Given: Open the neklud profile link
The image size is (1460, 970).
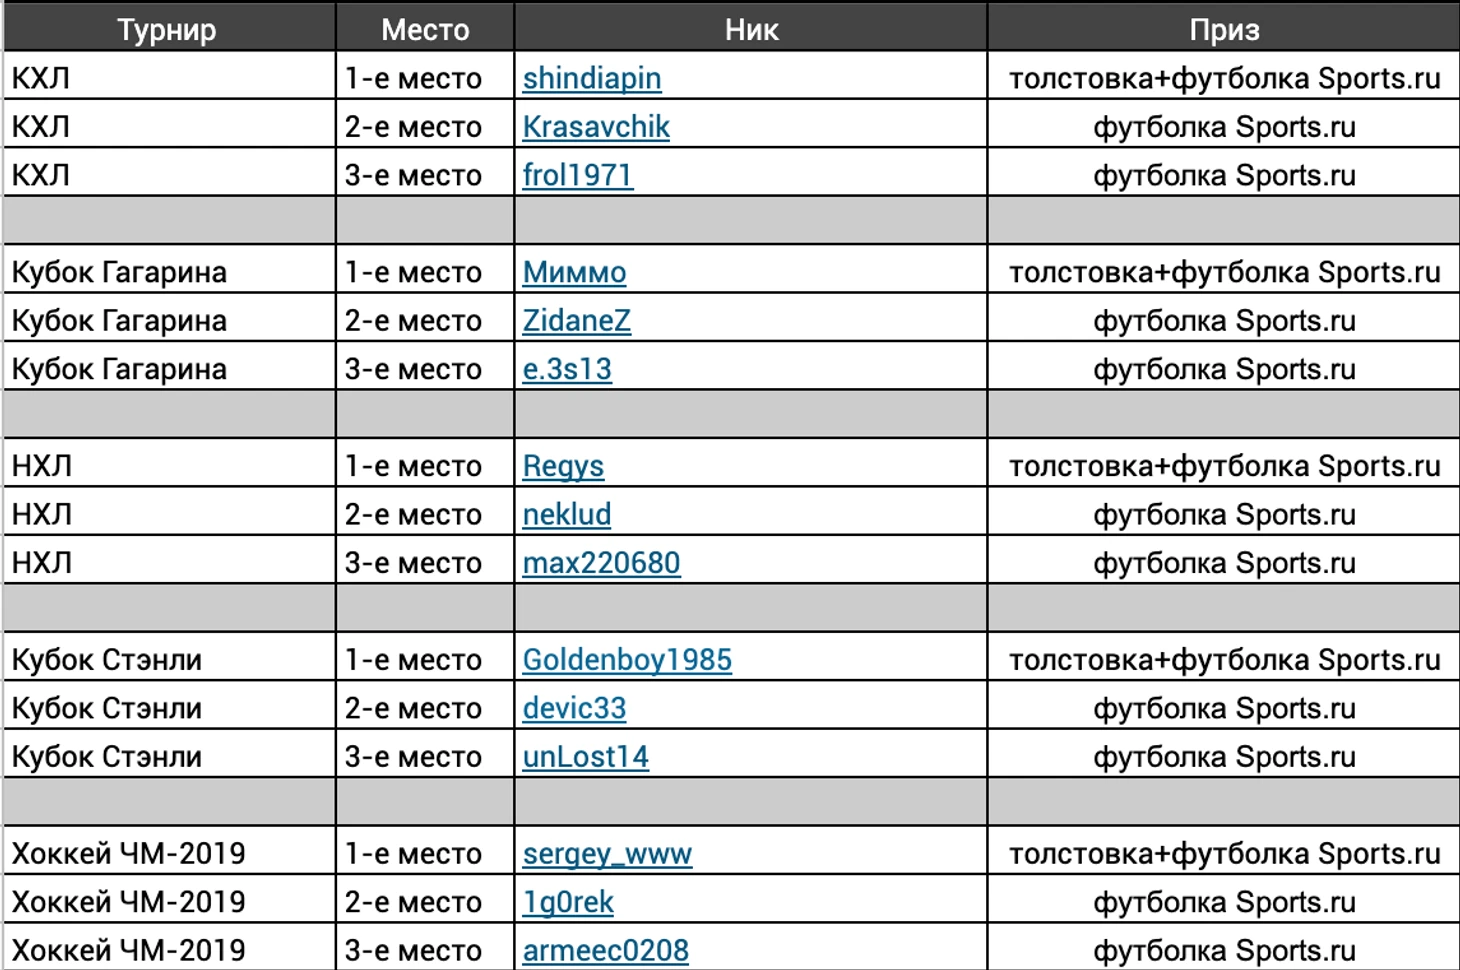Looking at the screenshot, I should (x=567, y=514).
